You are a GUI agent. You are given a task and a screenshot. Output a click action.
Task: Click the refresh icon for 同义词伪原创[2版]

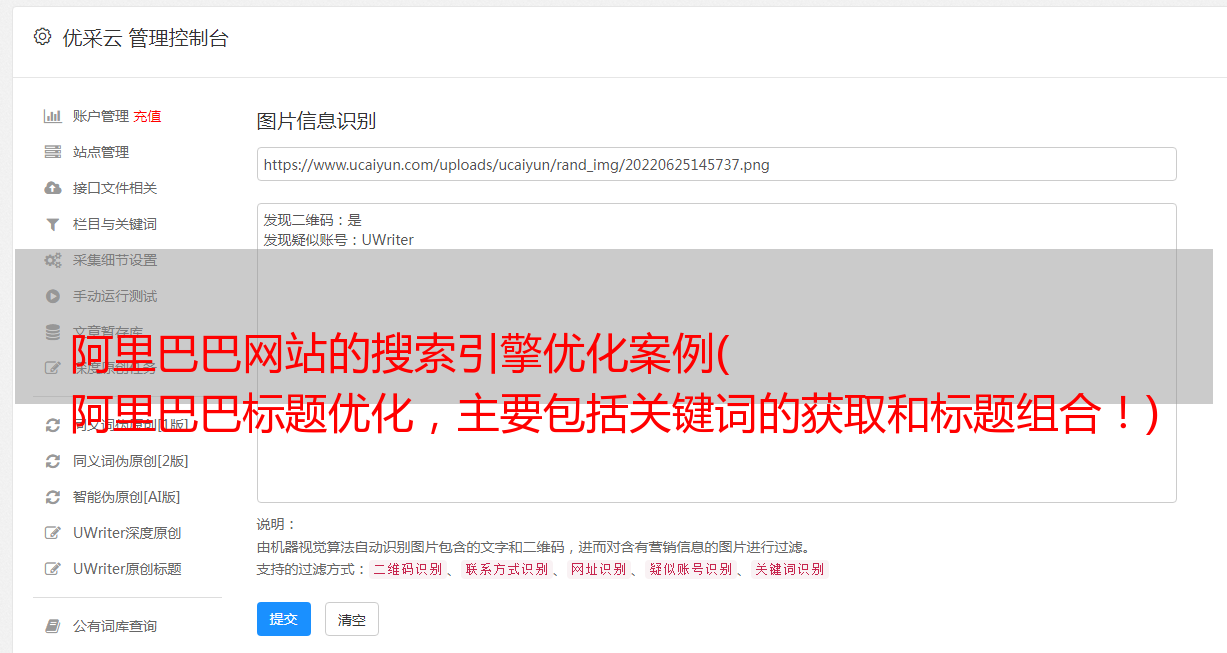coord(53,461)
